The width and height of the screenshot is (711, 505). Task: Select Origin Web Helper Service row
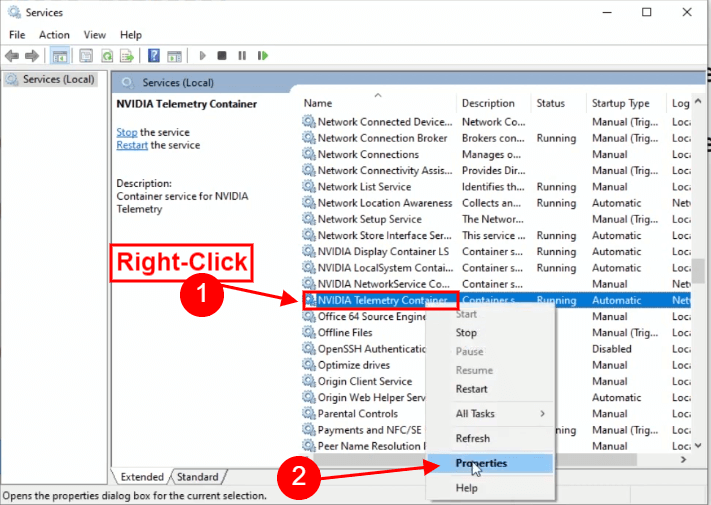(x=364, y=398)
